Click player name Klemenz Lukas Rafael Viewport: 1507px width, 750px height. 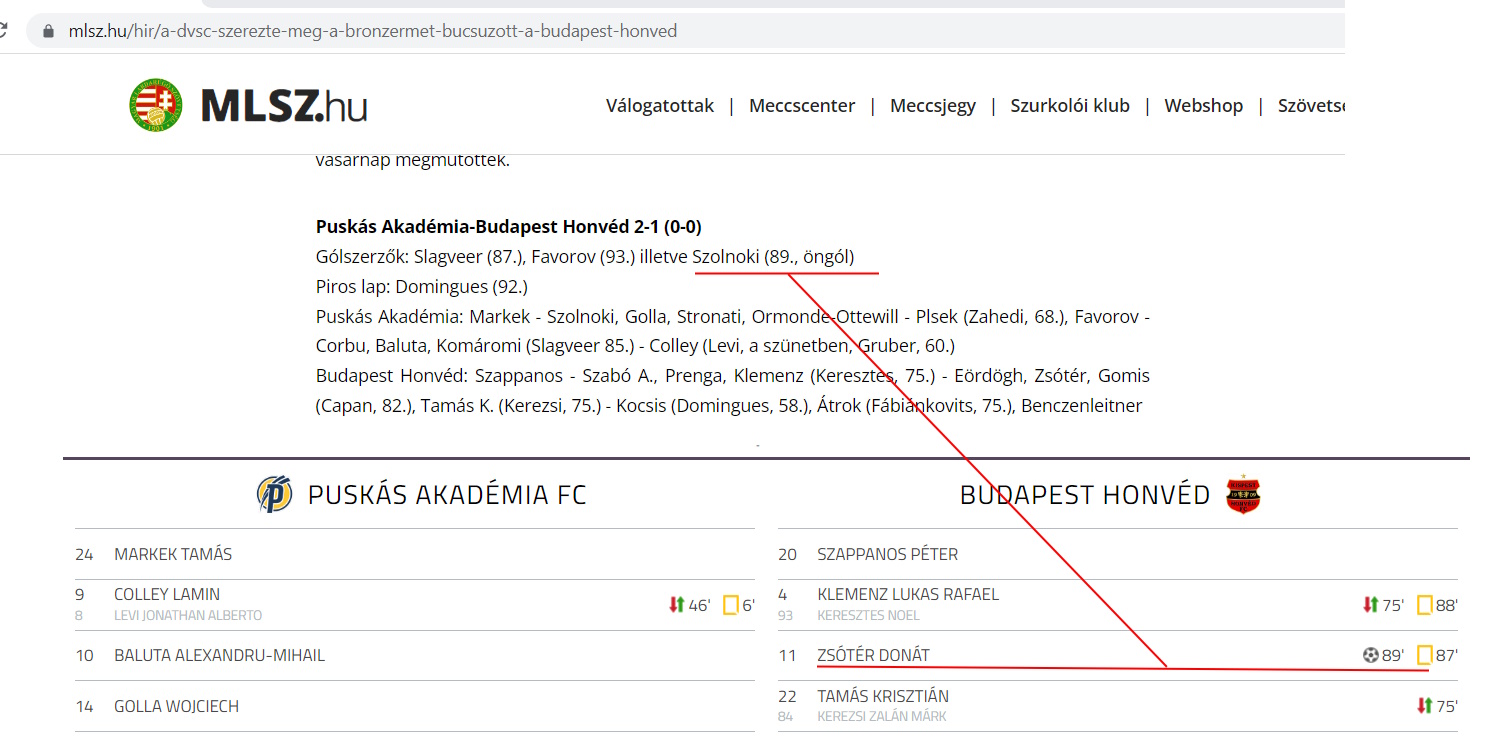(x=908, y=594)
